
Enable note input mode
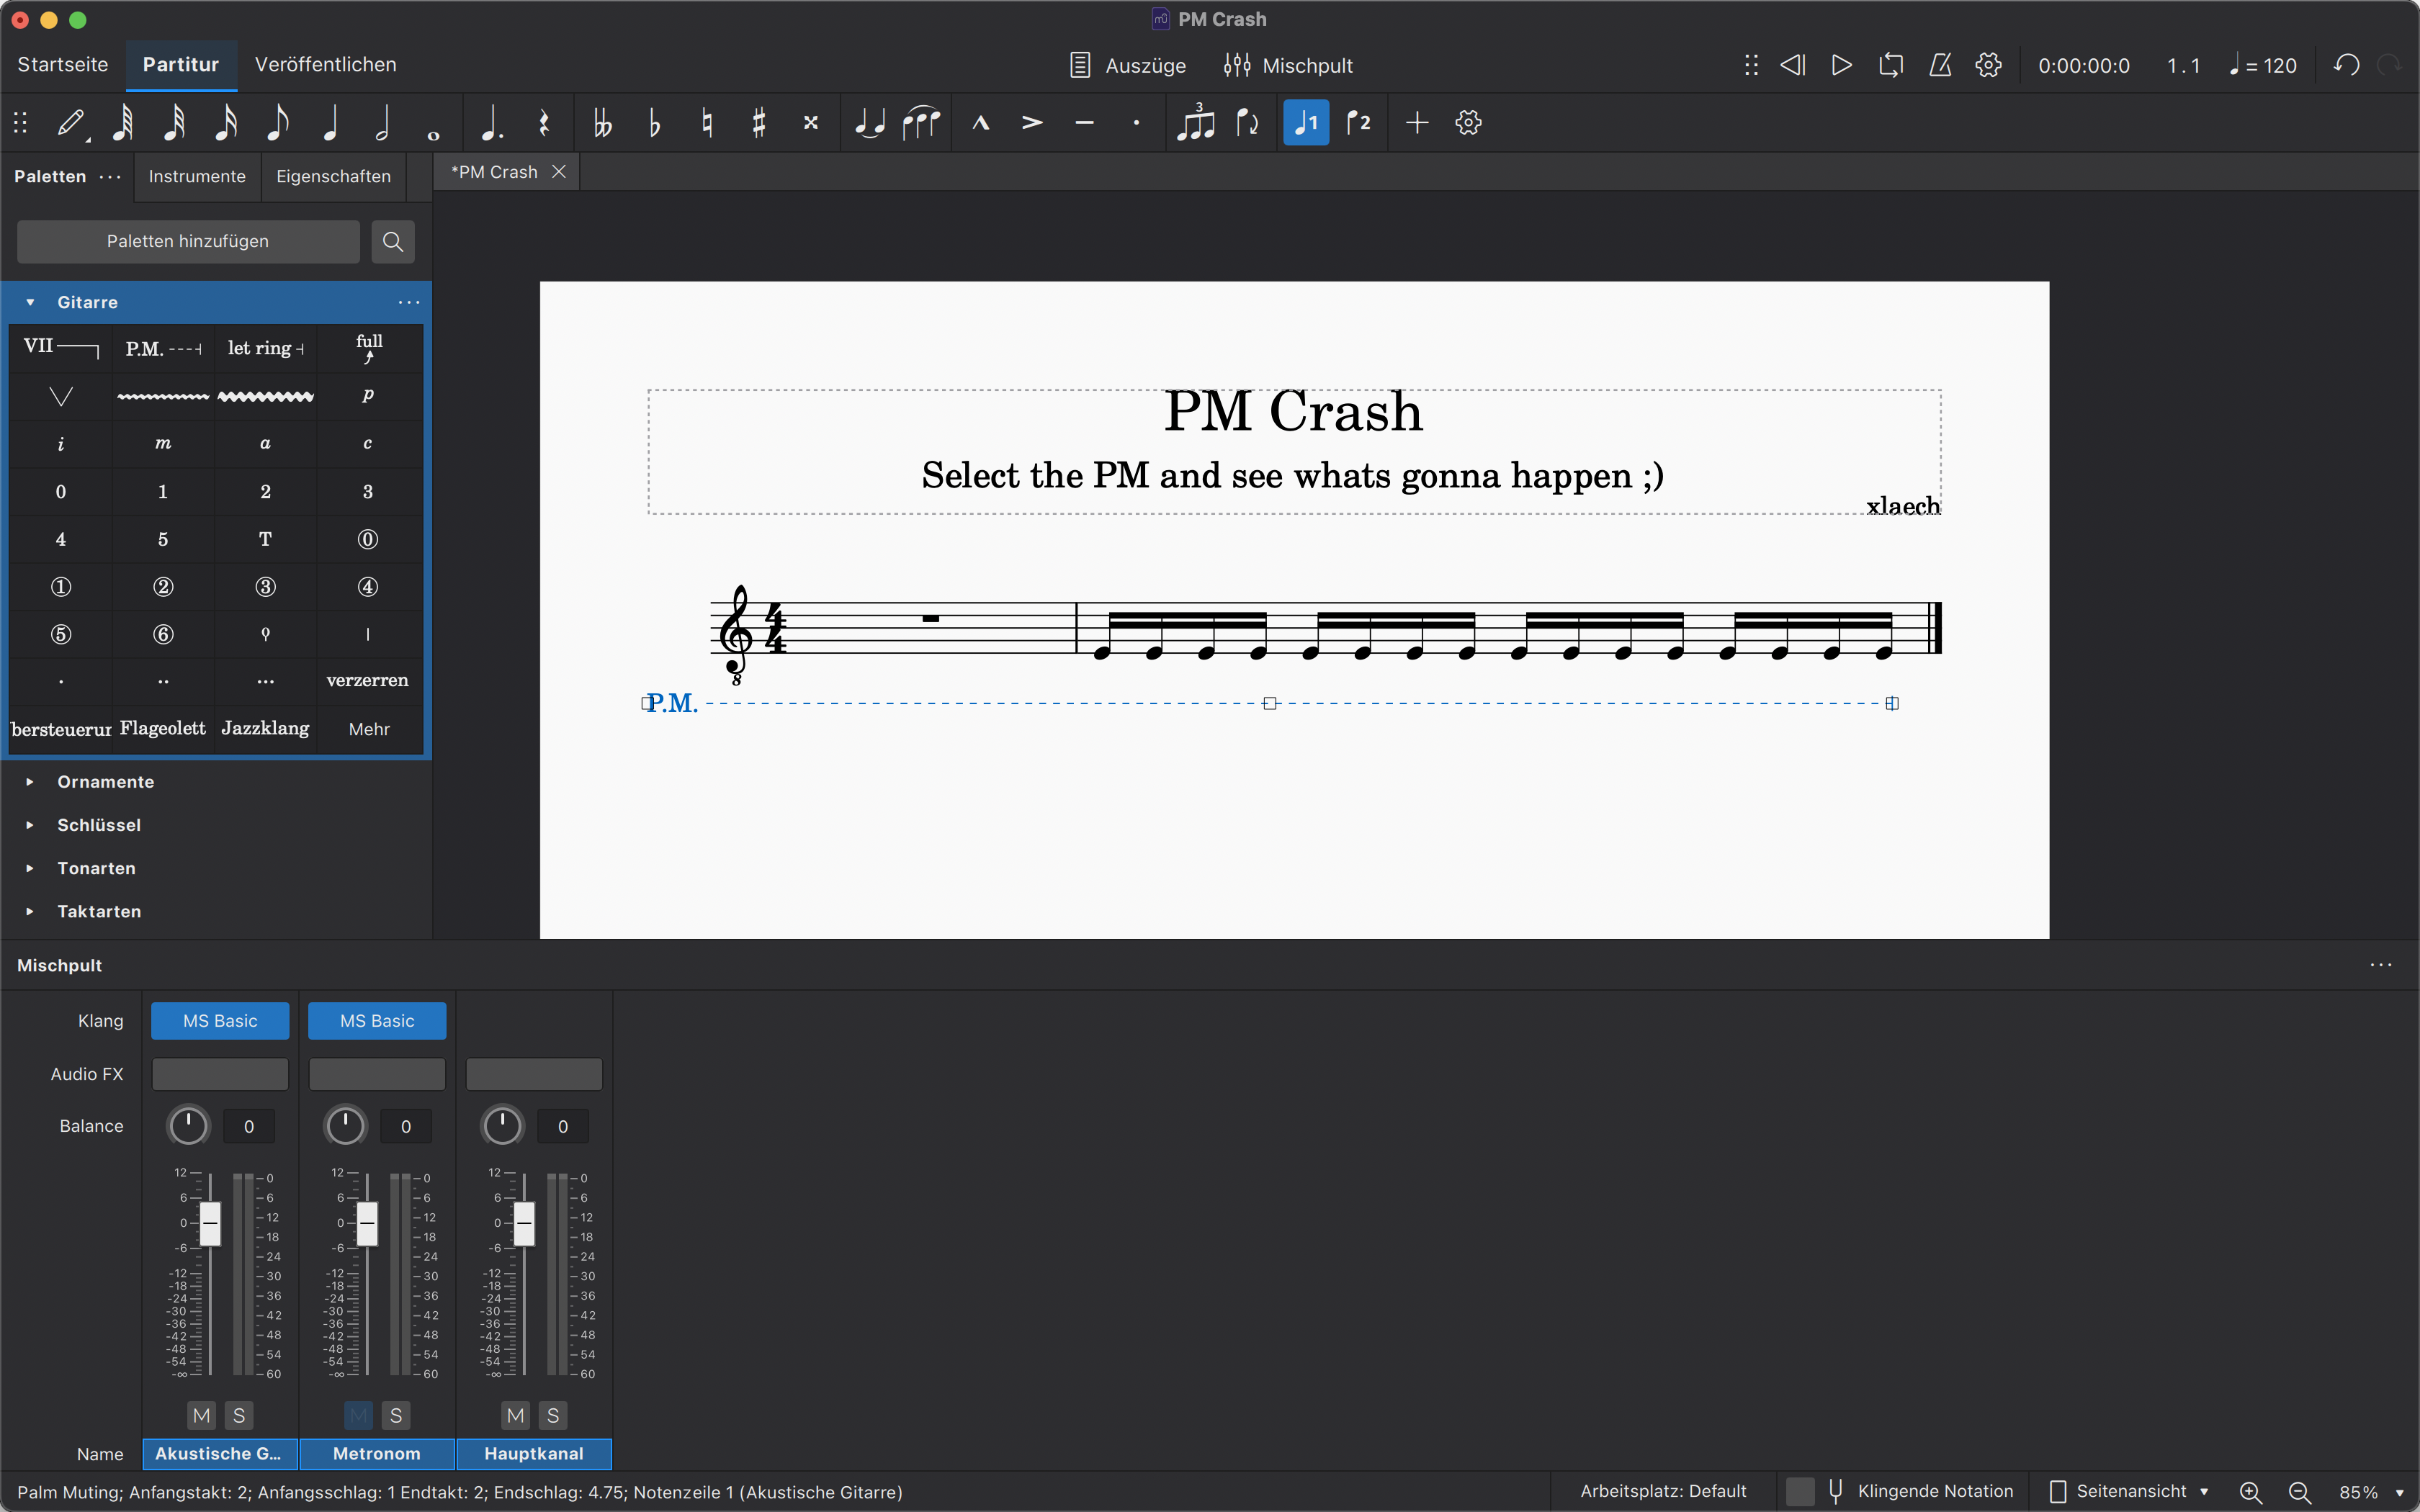pyautogui.click(x=70, y=122)
